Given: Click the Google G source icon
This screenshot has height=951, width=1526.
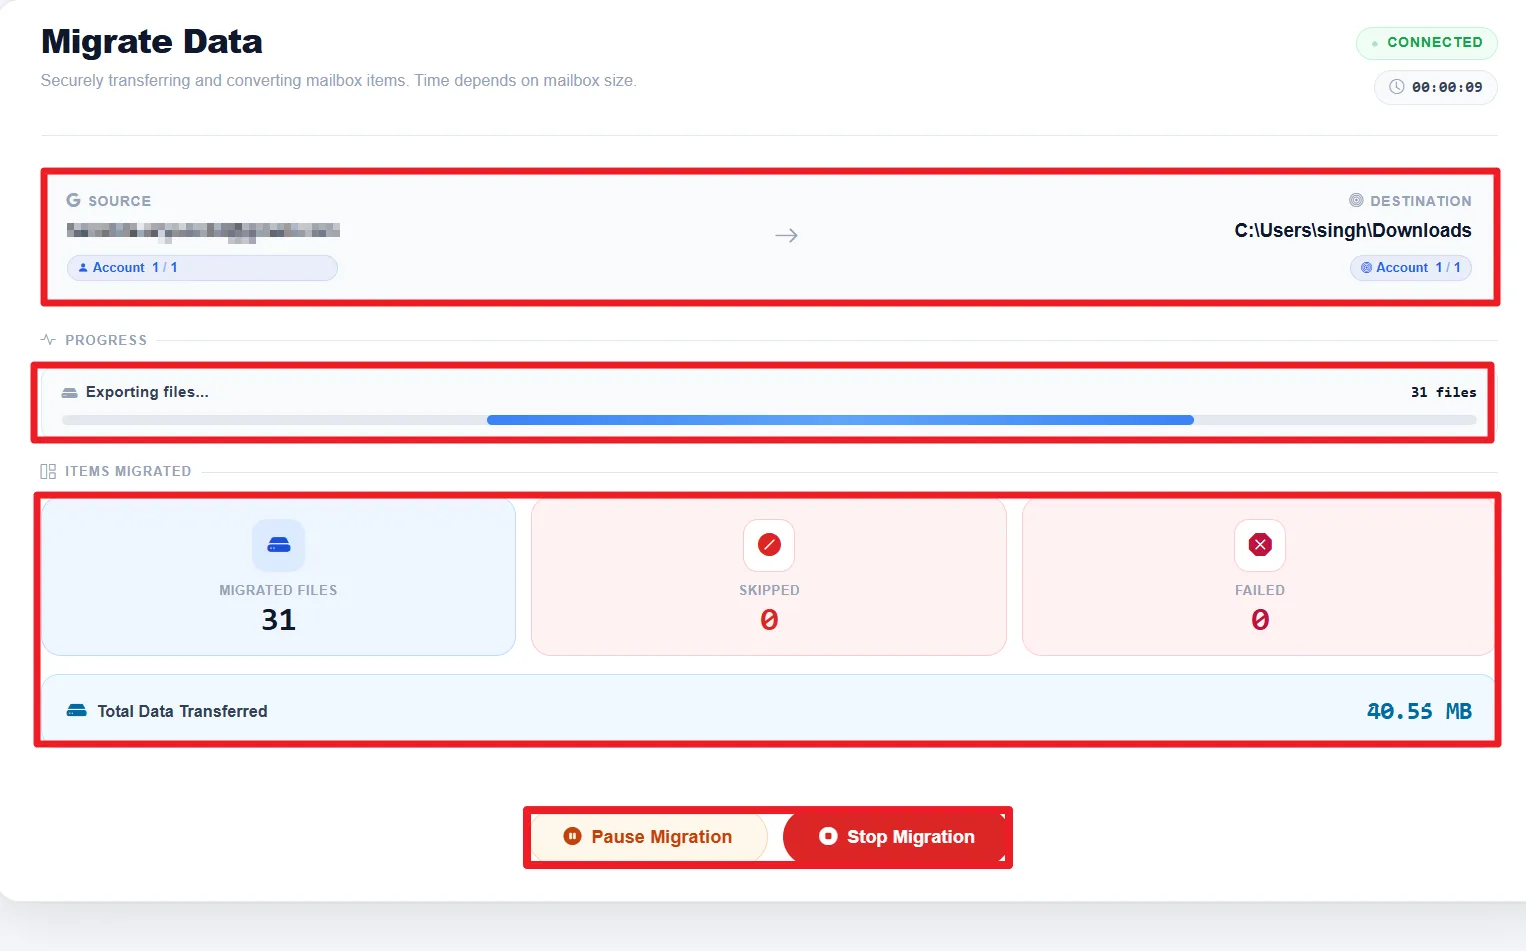Looking at the screenshot, I should pyautogui.click(x=74, y=200).
